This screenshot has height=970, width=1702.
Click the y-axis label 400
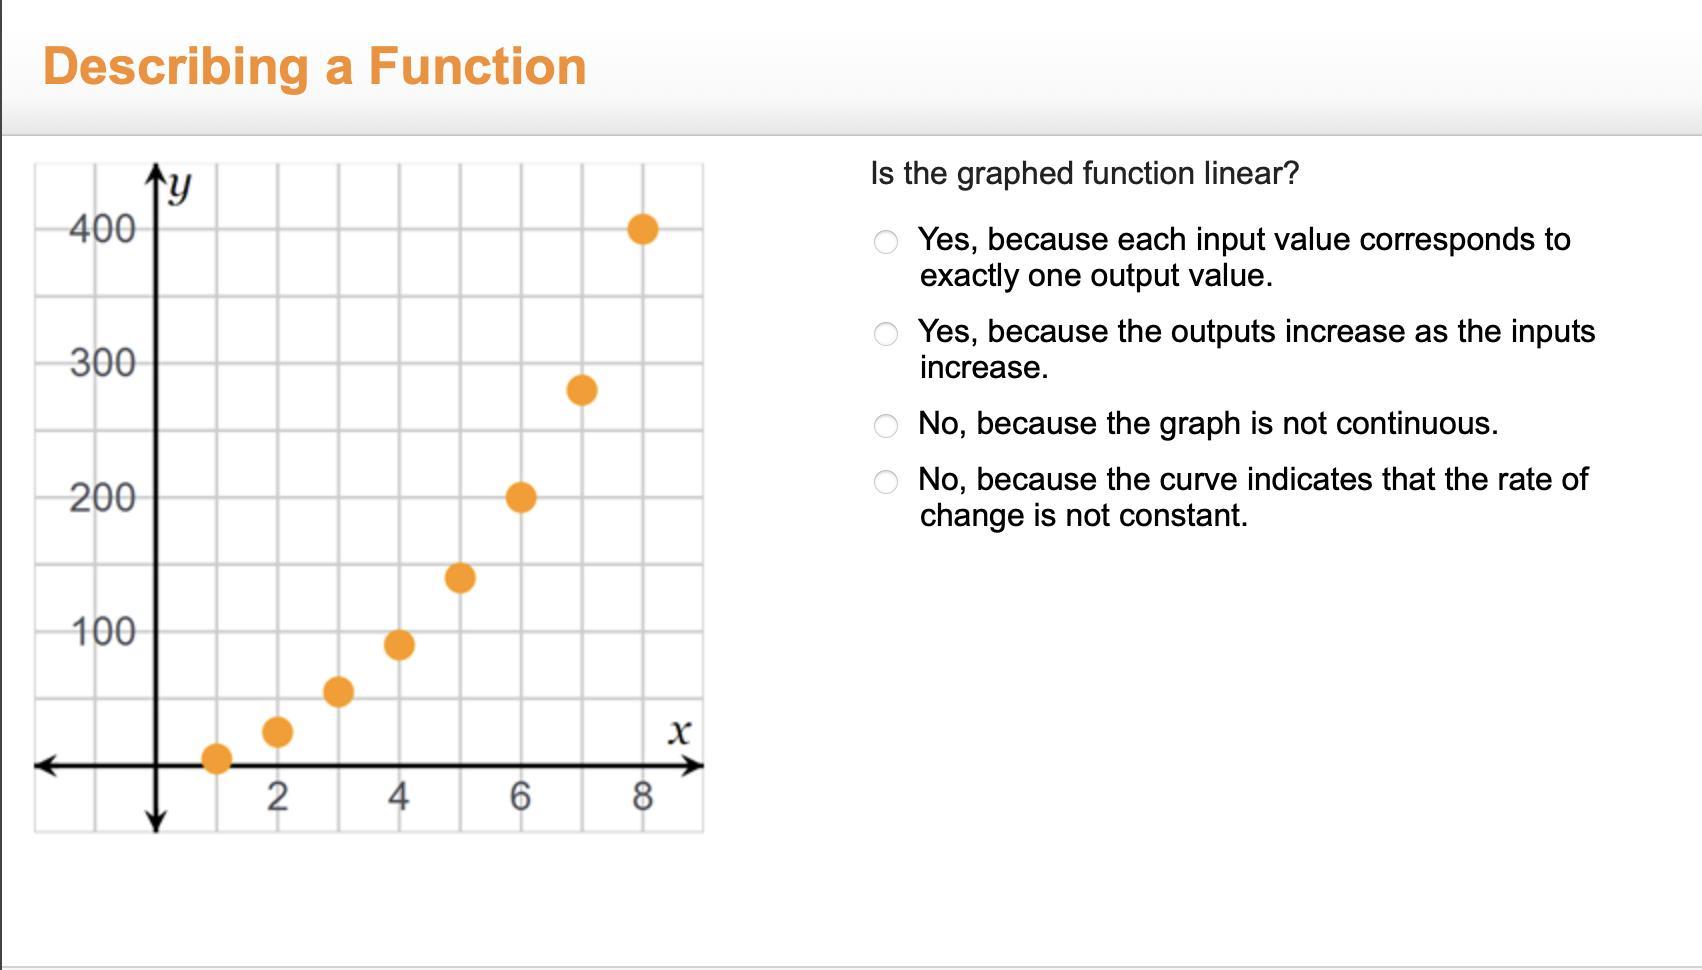pyautogui.click(x=102, y=229)
